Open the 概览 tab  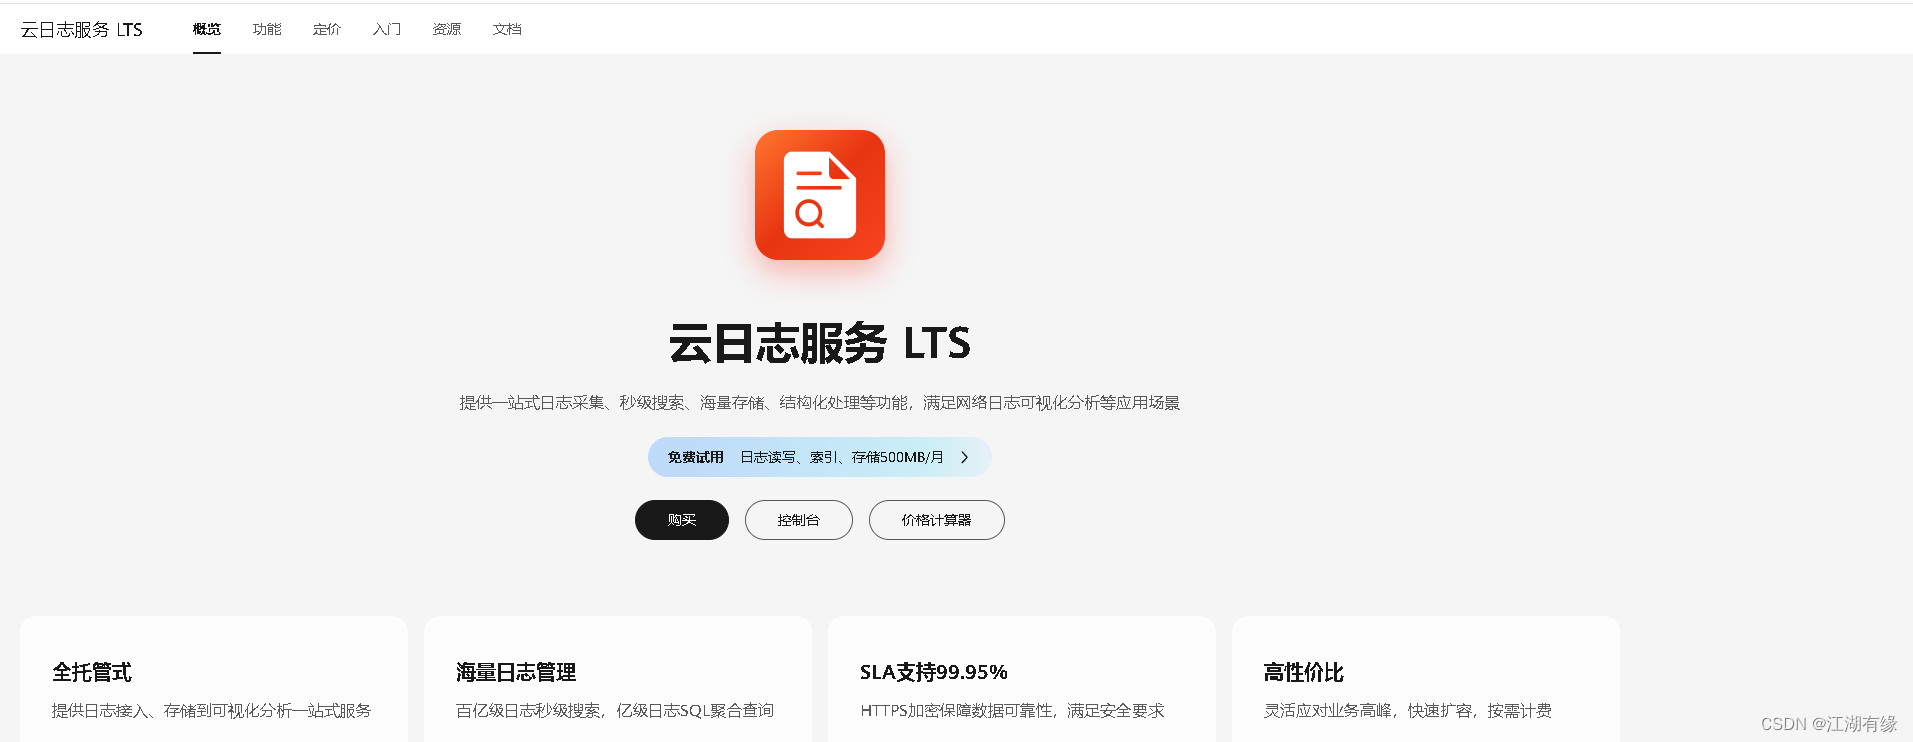[207, 29]
